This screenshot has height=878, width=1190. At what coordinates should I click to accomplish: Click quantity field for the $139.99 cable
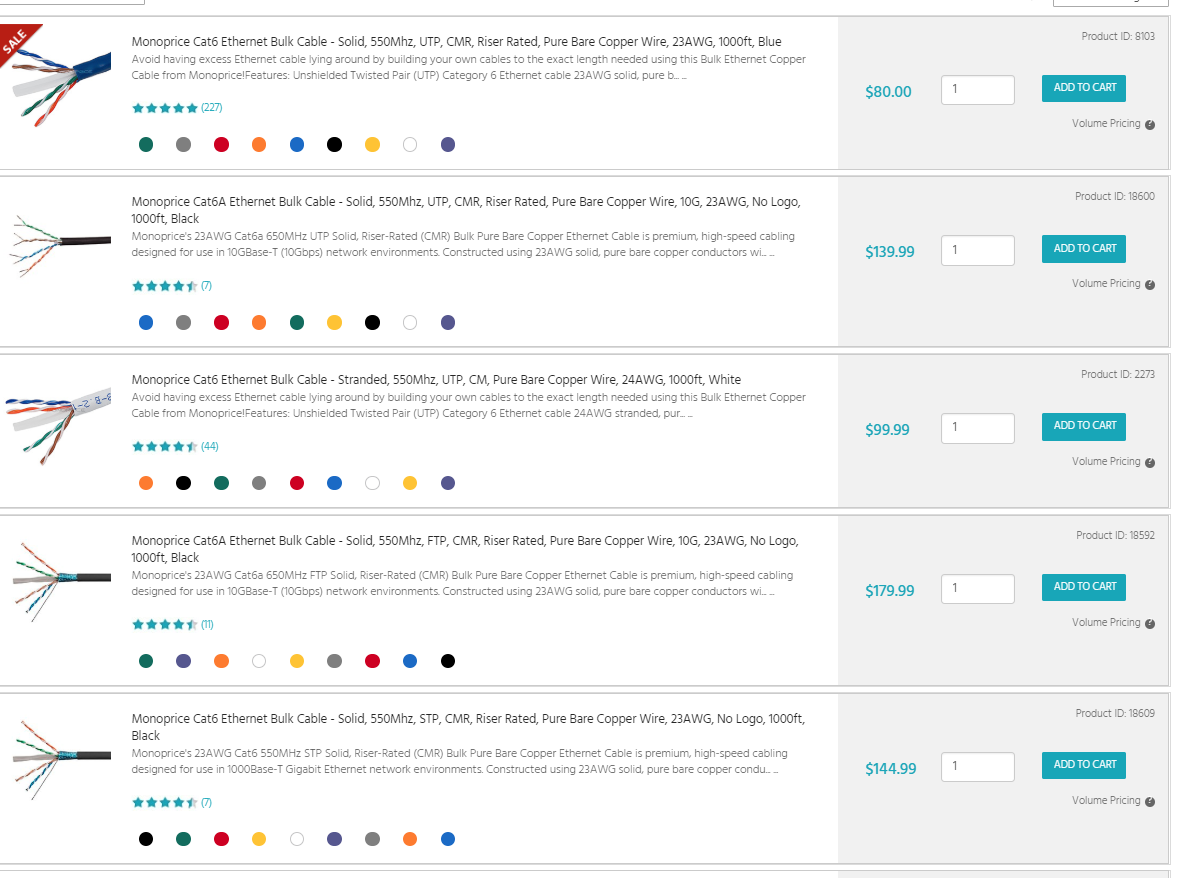tap(978, 250)
